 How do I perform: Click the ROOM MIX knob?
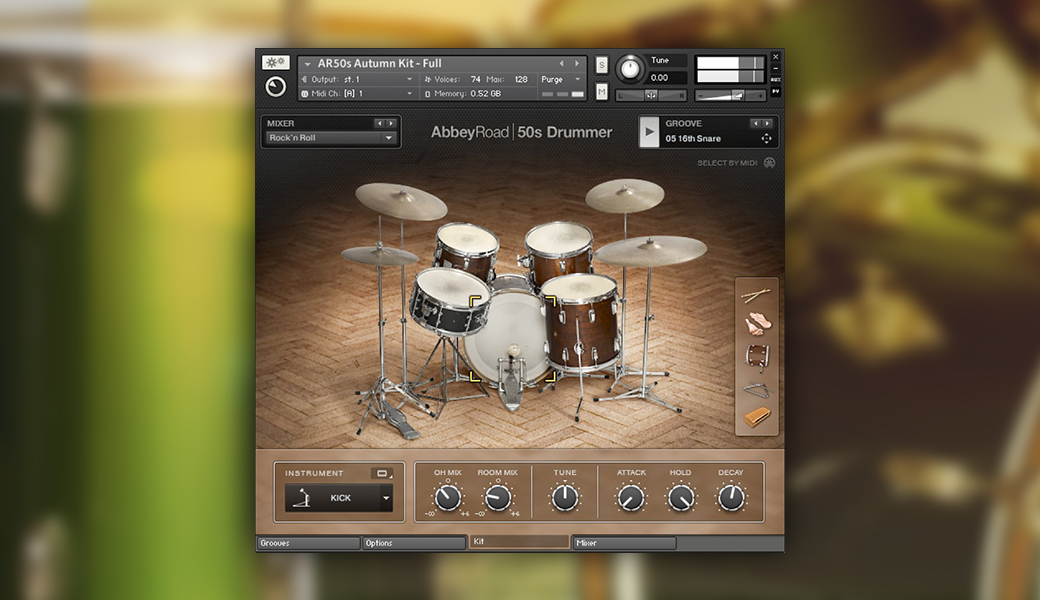click(497, 498)
